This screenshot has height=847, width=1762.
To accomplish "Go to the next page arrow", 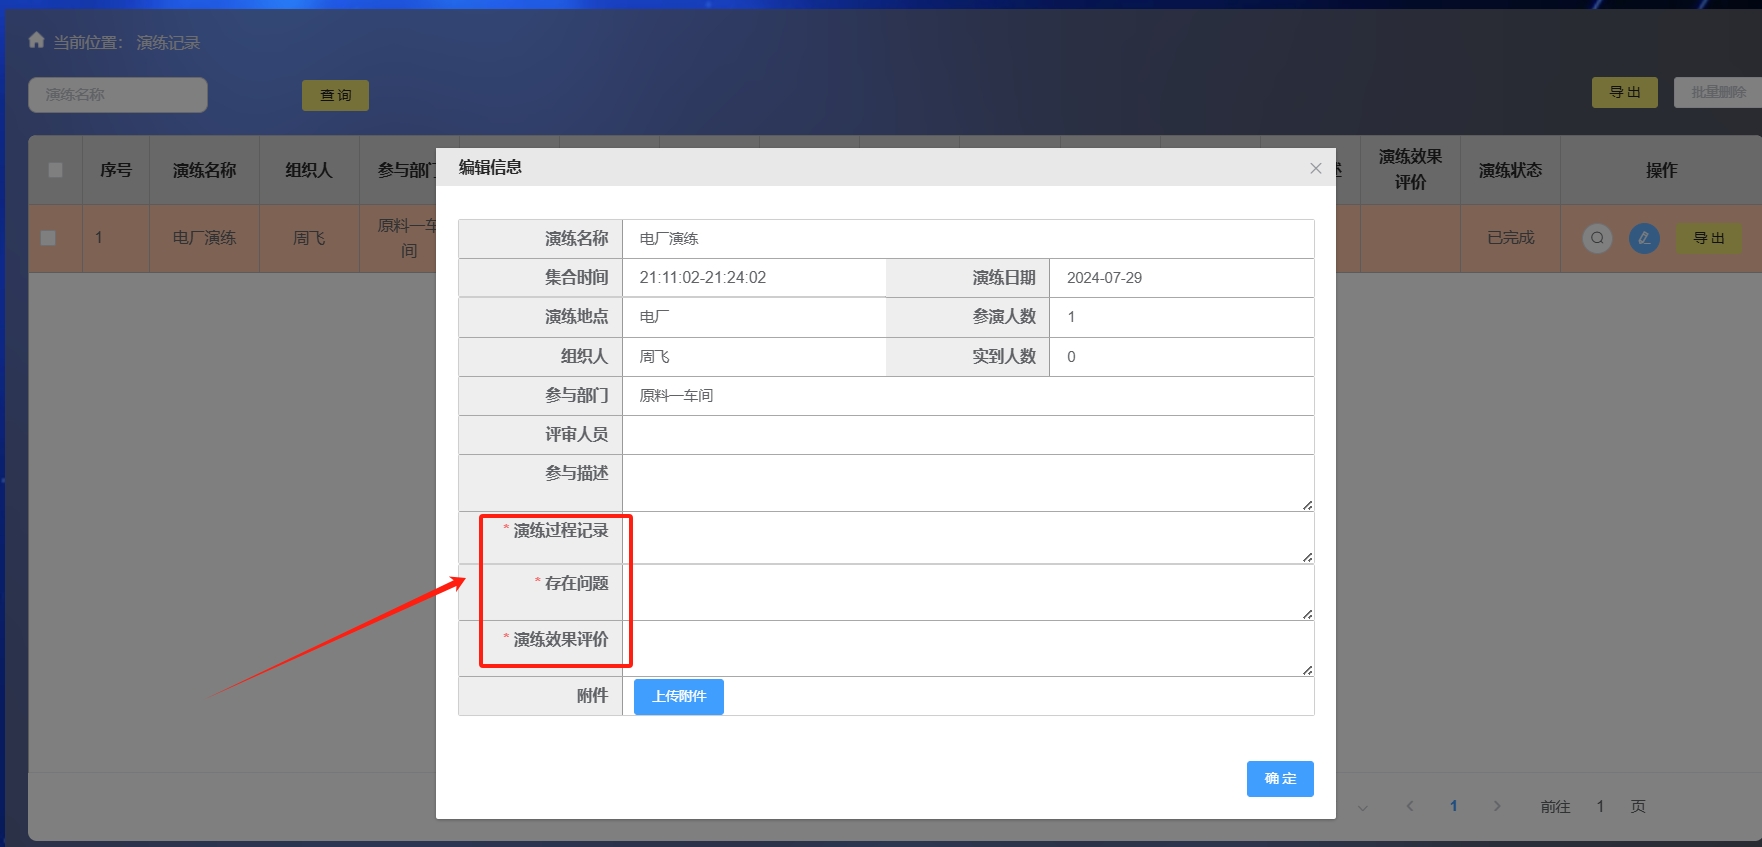I will pyautogui.click(x=1497, y=806).
